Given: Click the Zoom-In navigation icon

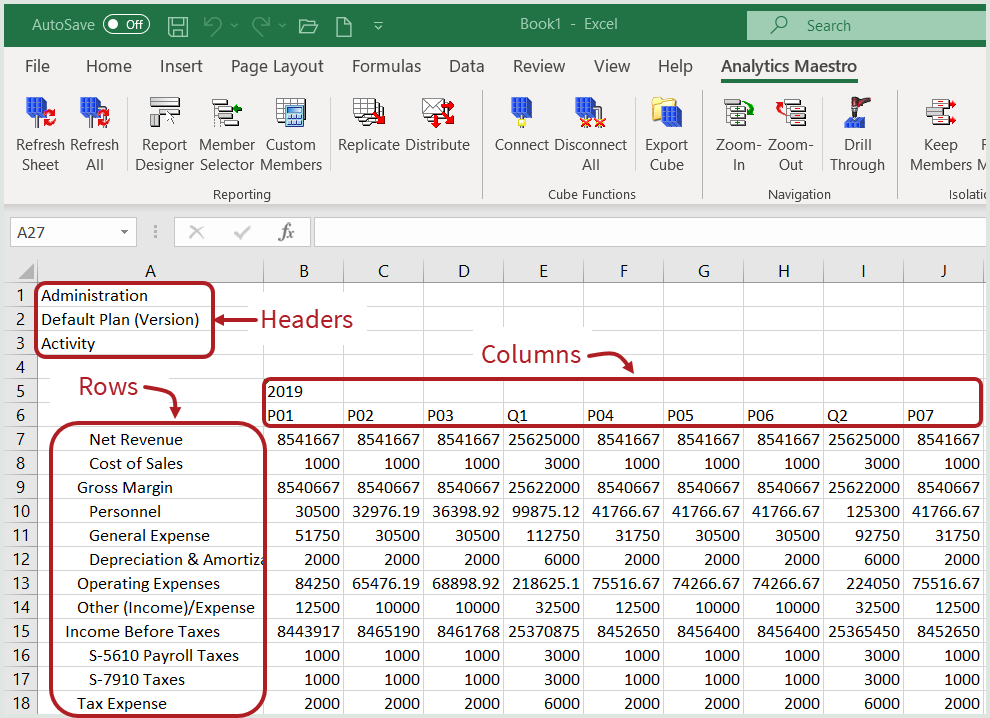Looking at the screenshot, I should (x=739, y=114).
